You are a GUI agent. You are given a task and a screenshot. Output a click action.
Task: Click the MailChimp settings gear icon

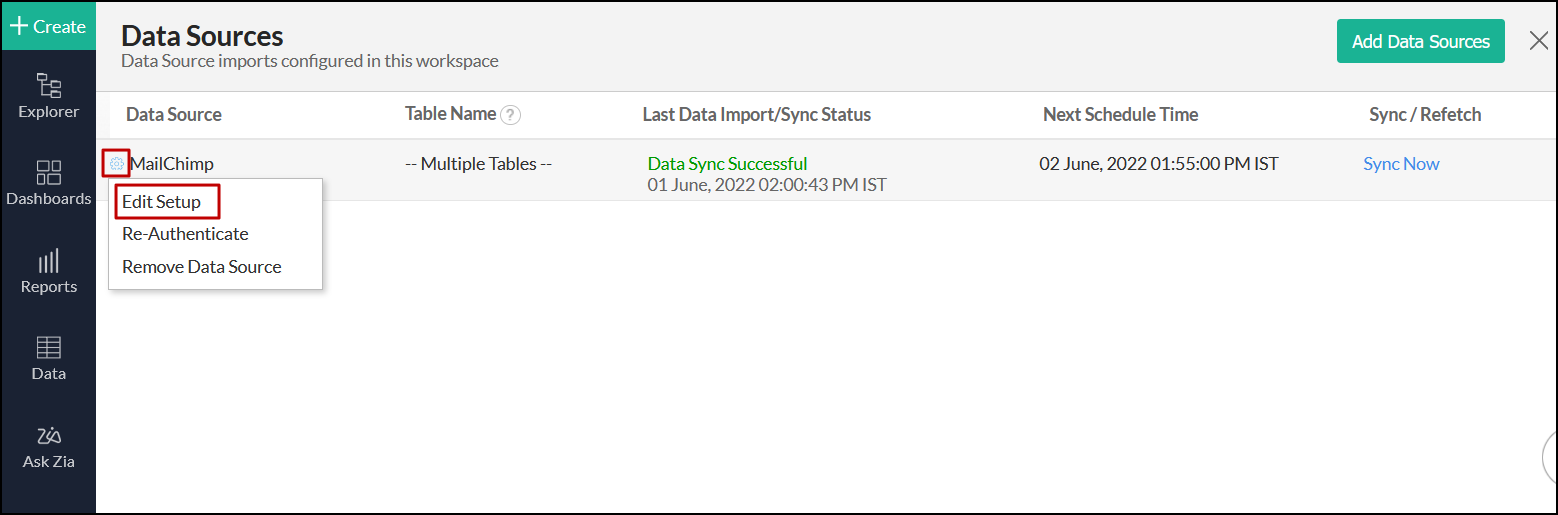pyautogui.click(x=117, y=164)
